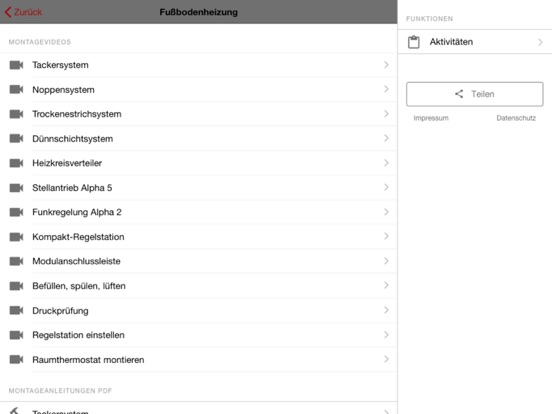Select the Raumthermostat montieren entry
This screenshot has height=414, width=552.
coord(199,359)
